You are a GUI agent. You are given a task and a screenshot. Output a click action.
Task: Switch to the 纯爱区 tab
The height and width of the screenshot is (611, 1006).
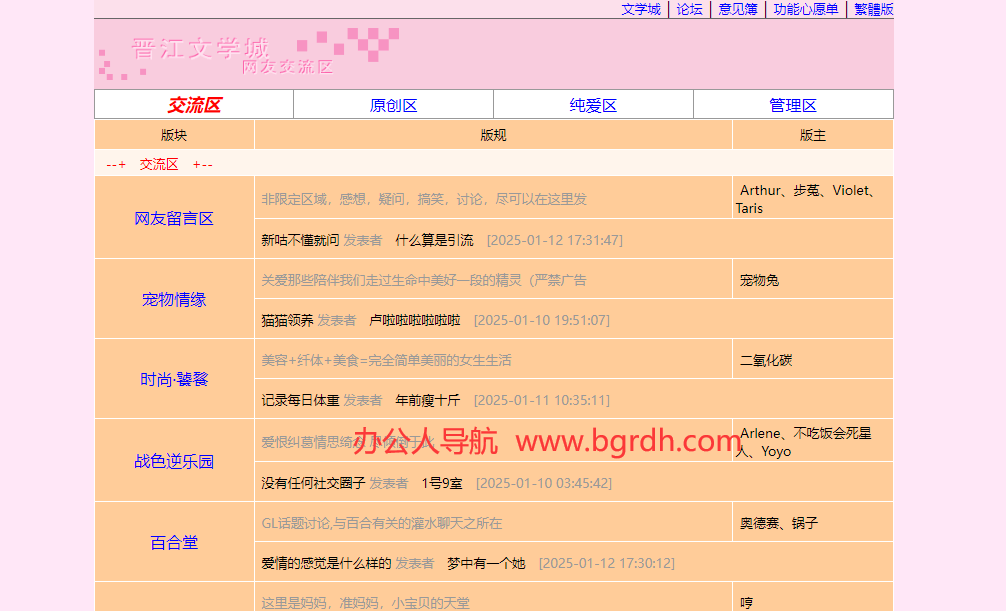(x=593, y=105)
